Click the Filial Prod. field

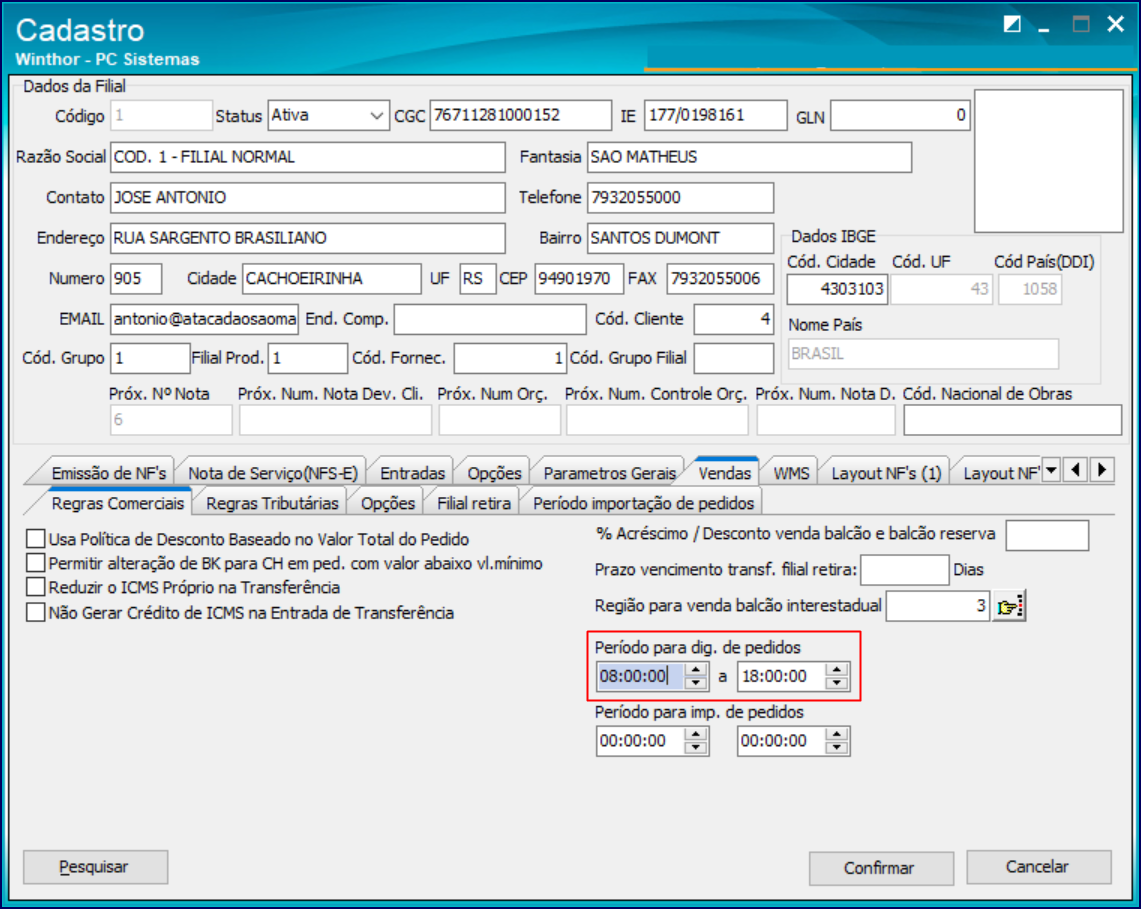pos(308,358)
